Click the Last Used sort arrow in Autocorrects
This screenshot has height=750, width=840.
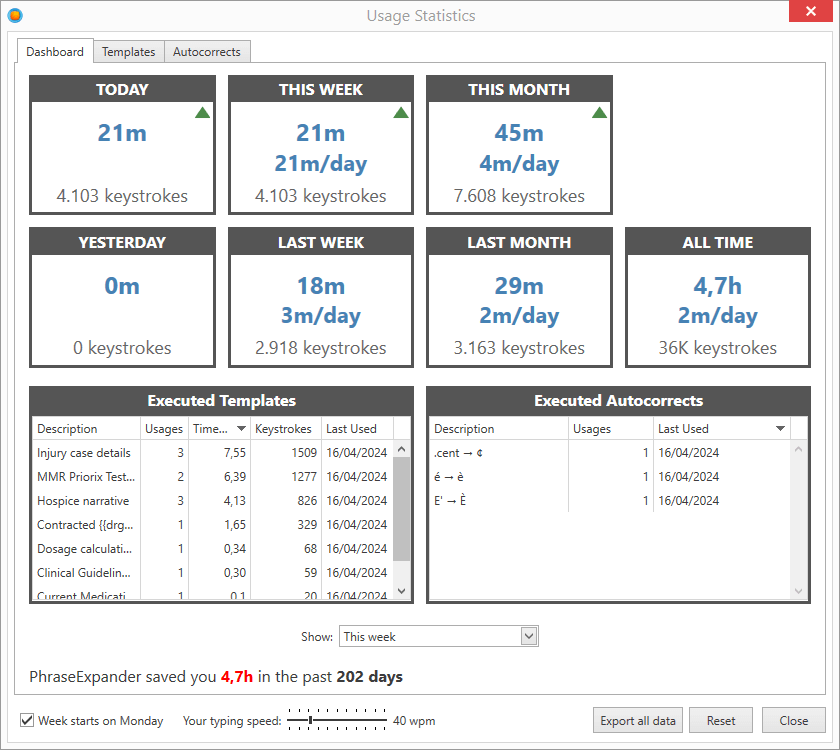[x=780, y=429]
